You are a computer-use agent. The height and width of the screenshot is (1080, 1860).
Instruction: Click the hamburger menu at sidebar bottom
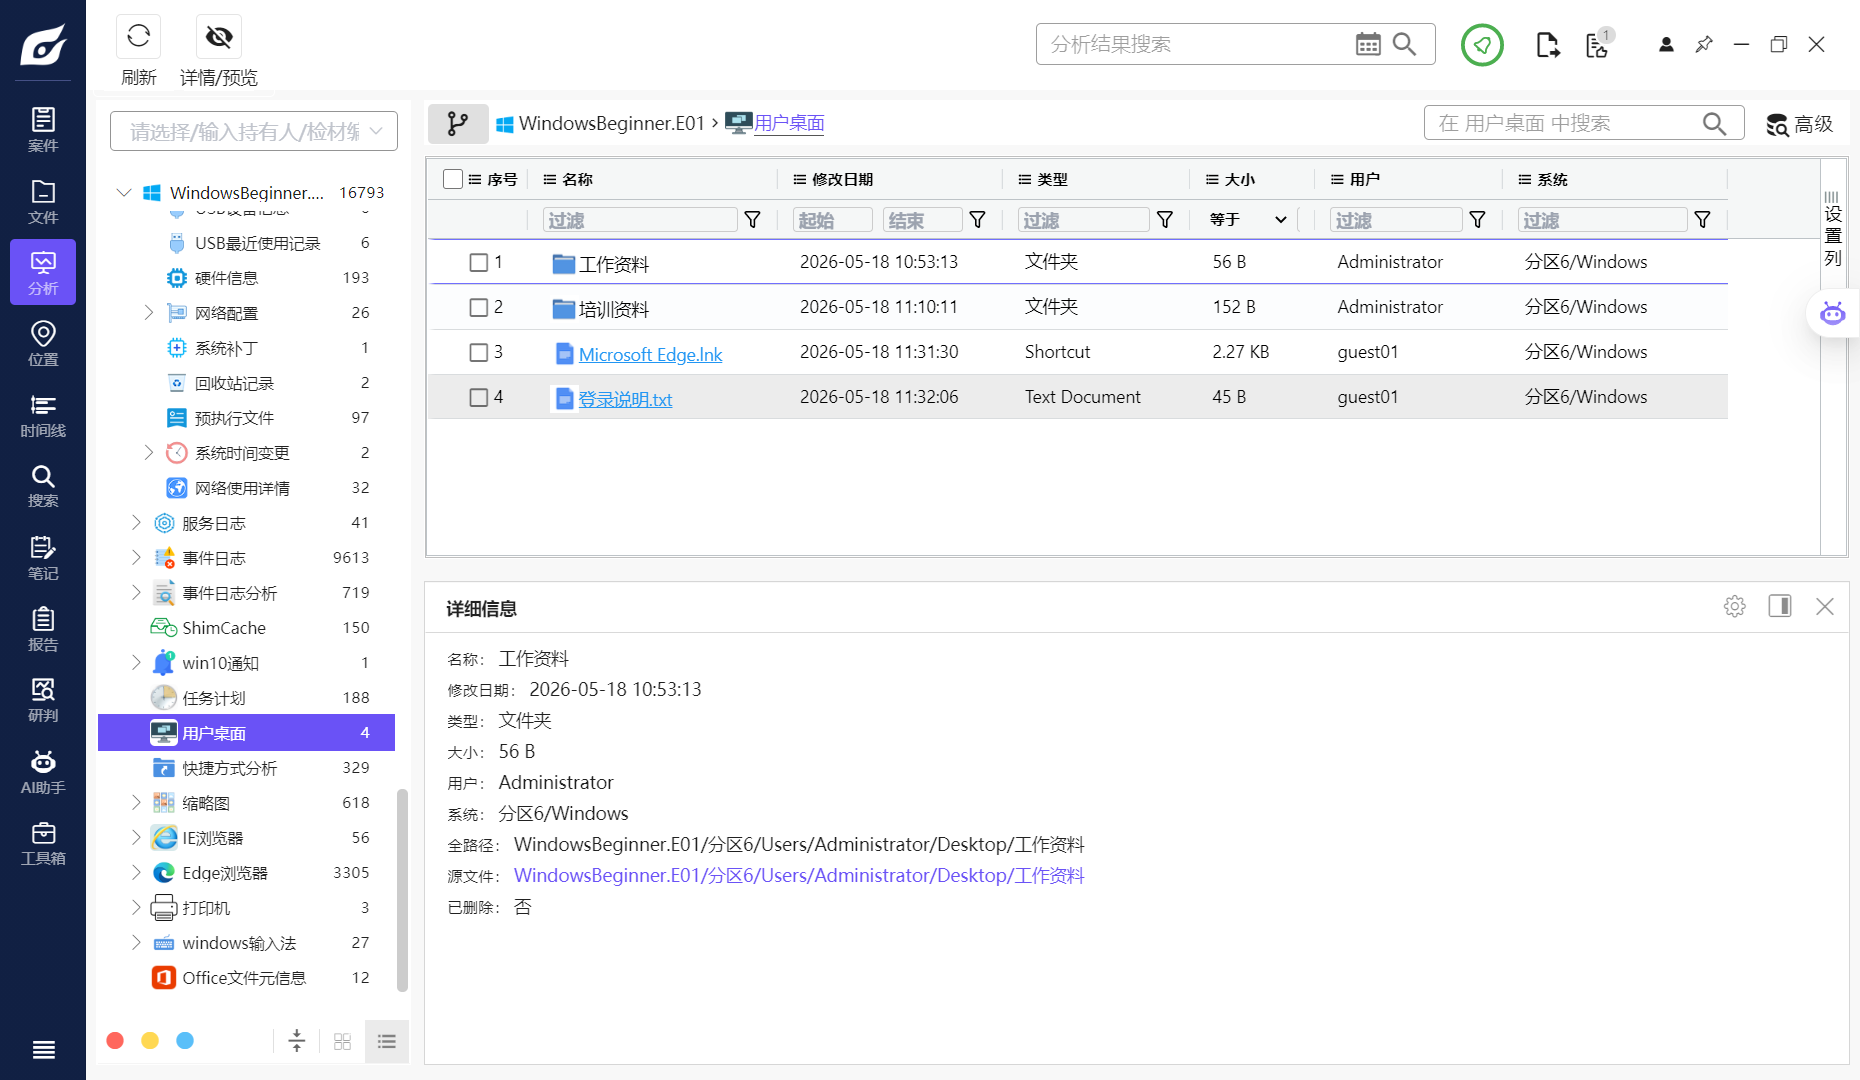(43, 1049)
